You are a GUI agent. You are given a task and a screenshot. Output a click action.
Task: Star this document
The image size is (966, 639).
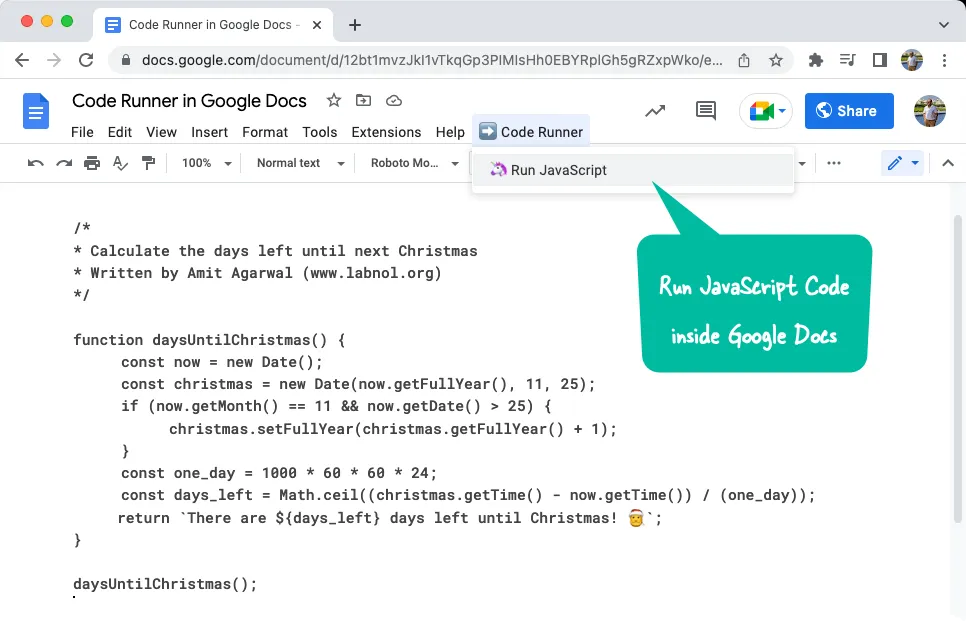click(333, 100)
